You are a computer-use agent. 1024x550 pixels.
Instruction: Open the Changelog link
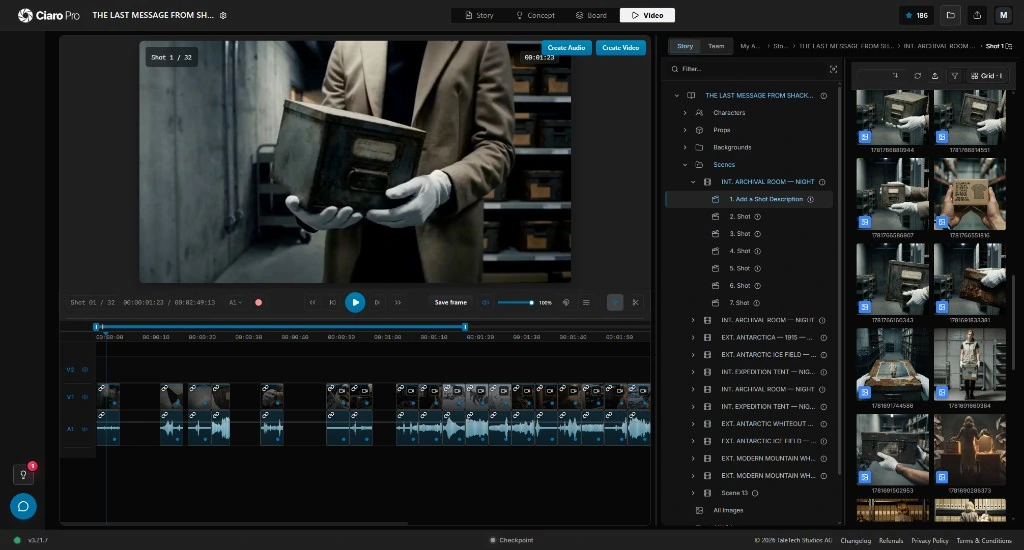point(856,540)
